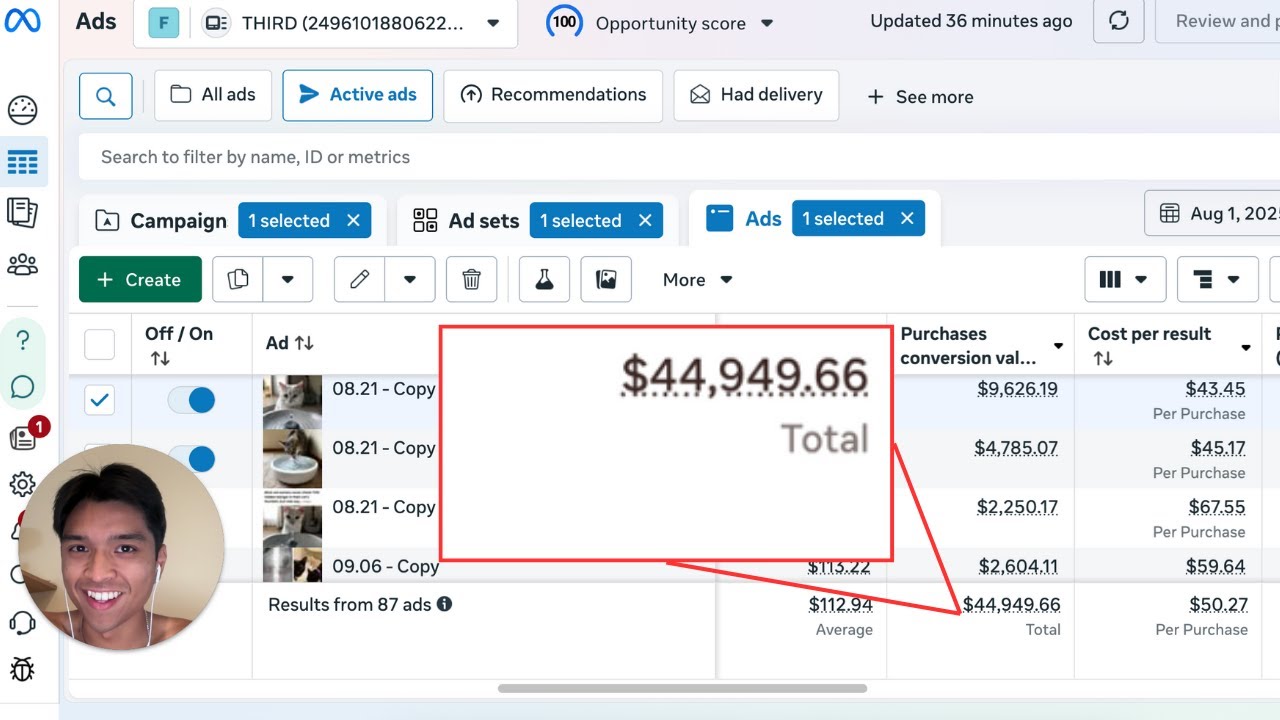Image resolution: width=1280 pixels, height=720 pixels.
Task: Open settings gear icon in sidebar
Action: (22, 485)
